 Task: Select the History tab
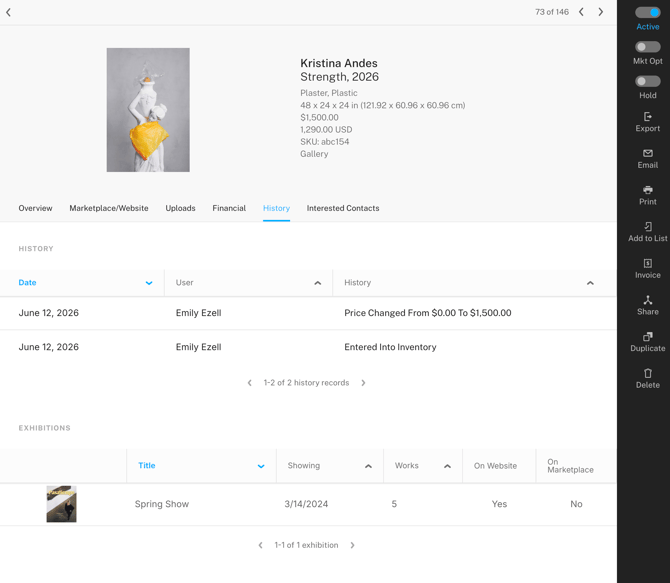coord(276,208)
